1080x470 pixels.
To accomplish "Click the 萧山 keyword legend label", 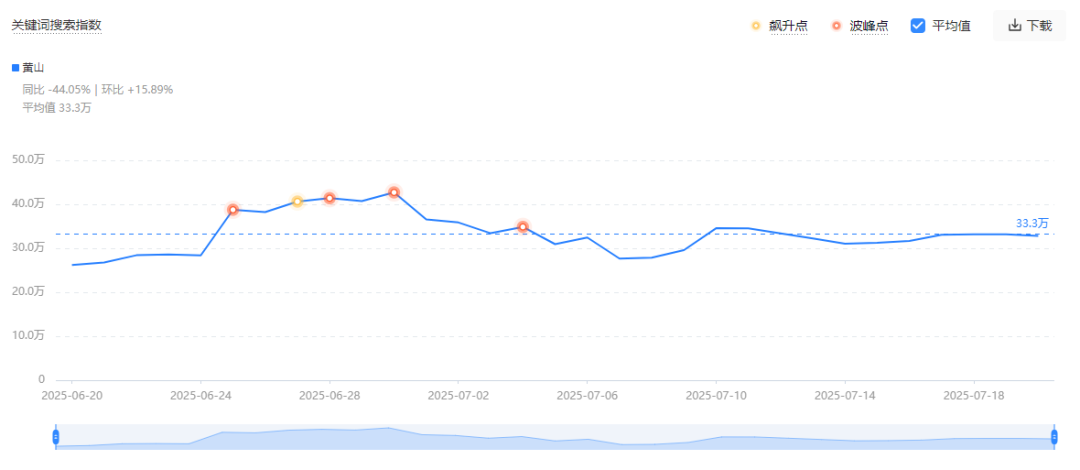I will click(x=34, y=68).
